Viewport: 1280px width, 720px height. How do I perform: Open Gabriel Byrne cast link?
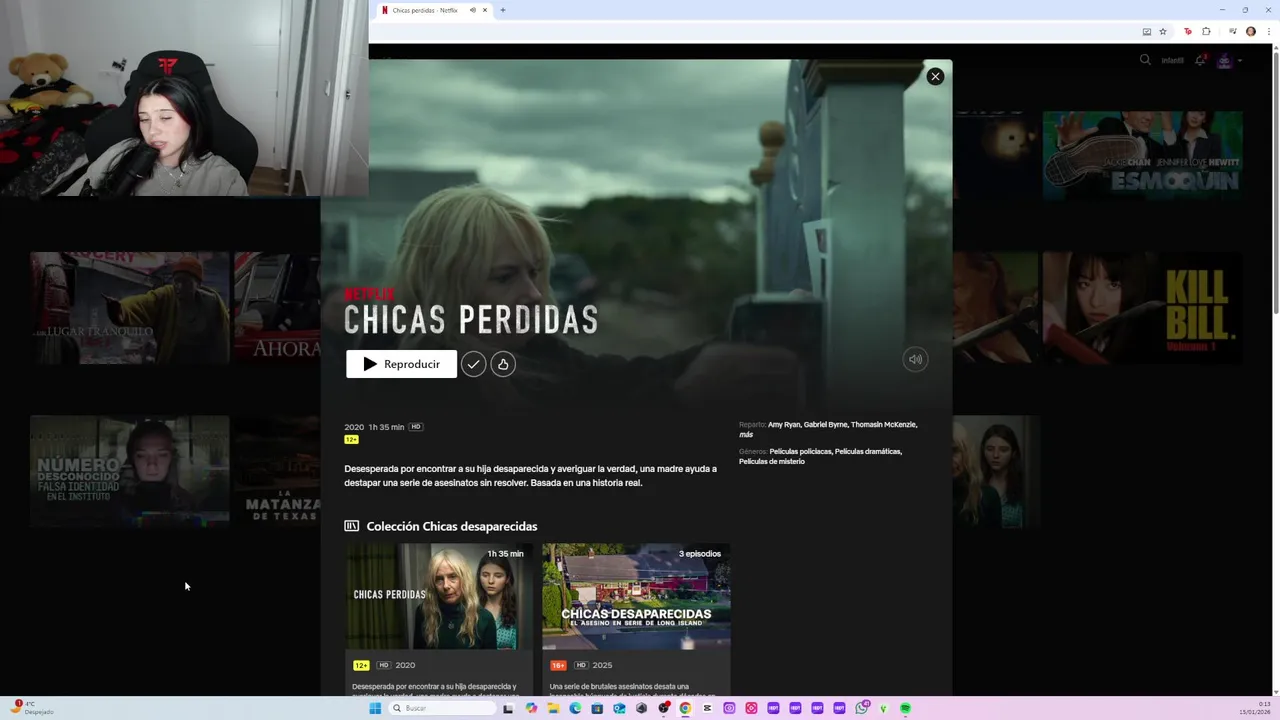click(826, 425)
